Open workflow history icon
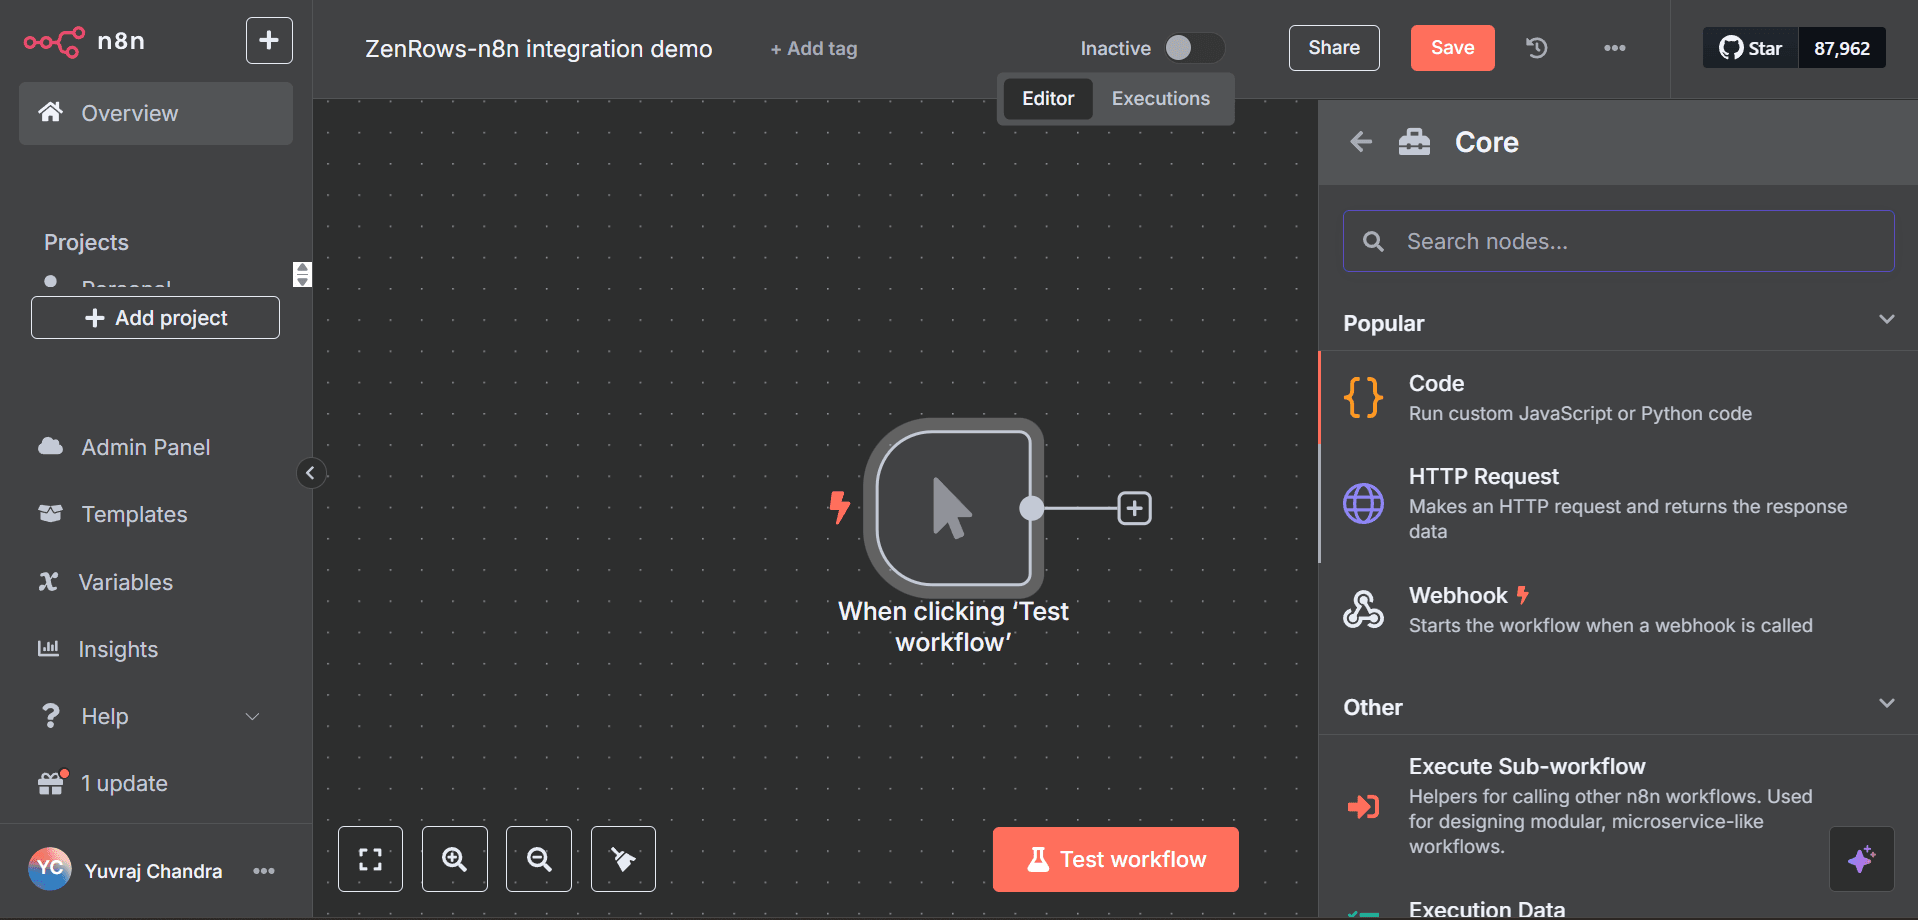This screenshot has height=920, width=1918. [1537, 48]
